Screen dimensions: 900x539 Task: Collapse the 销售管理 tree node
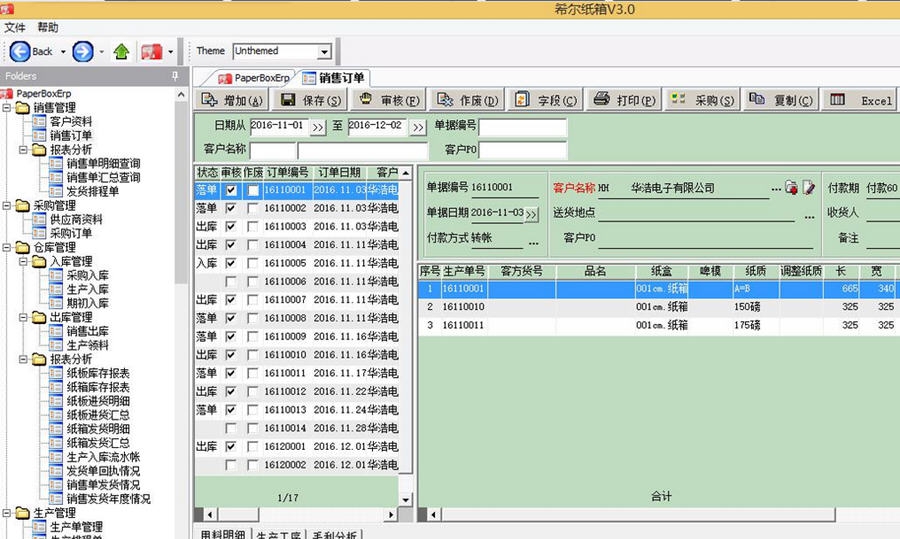coord(6,107)
